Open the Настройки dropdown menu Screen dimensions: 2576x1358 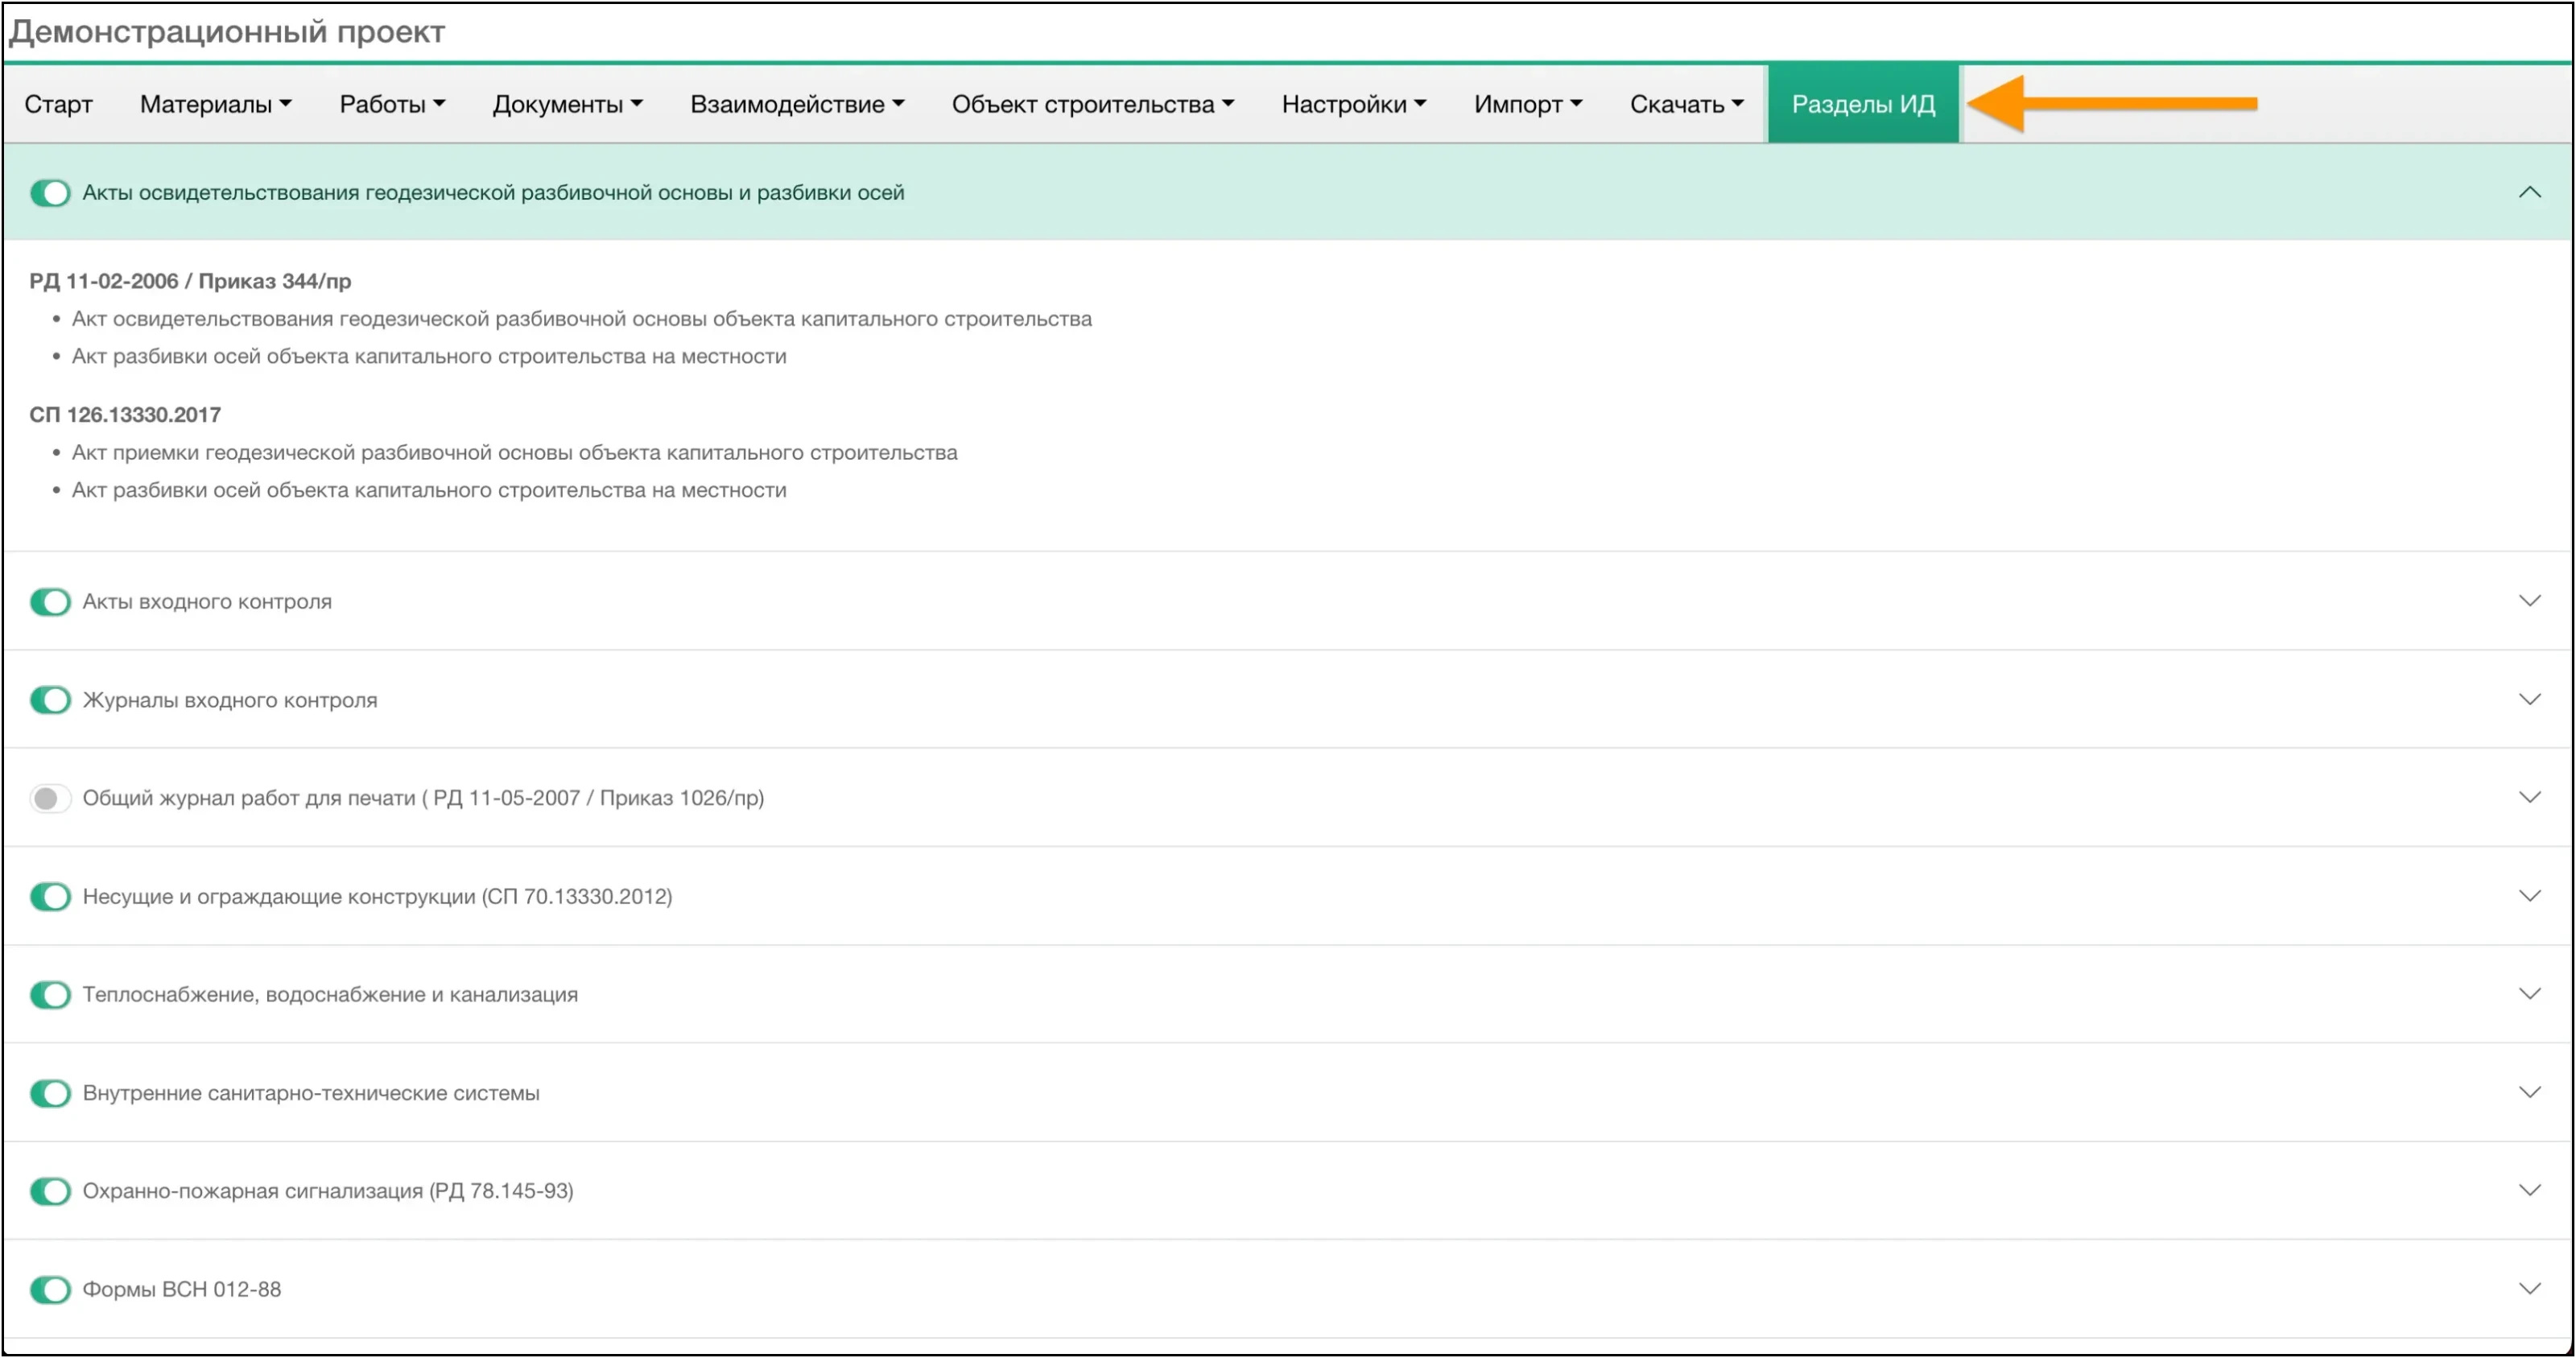(x=1353, y=104)
